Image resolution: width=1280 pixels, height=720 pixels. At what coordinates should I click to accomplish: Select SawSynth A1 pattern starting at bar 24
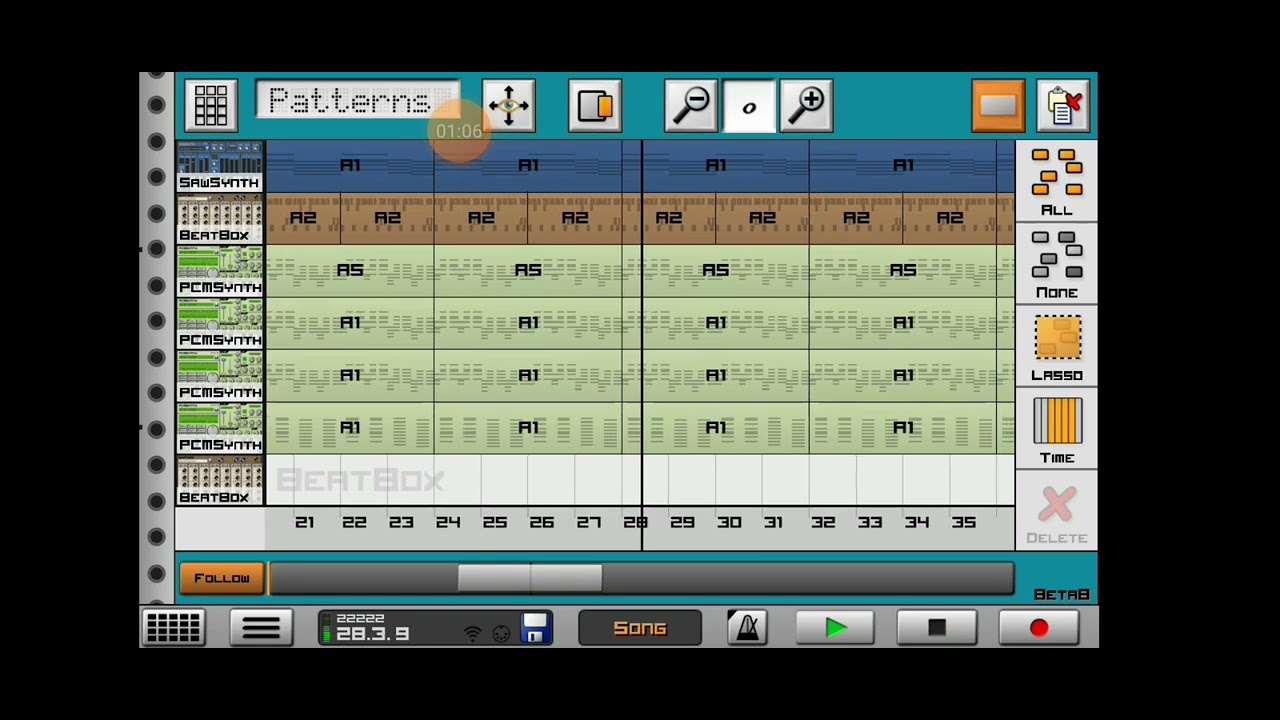point(528,166)
